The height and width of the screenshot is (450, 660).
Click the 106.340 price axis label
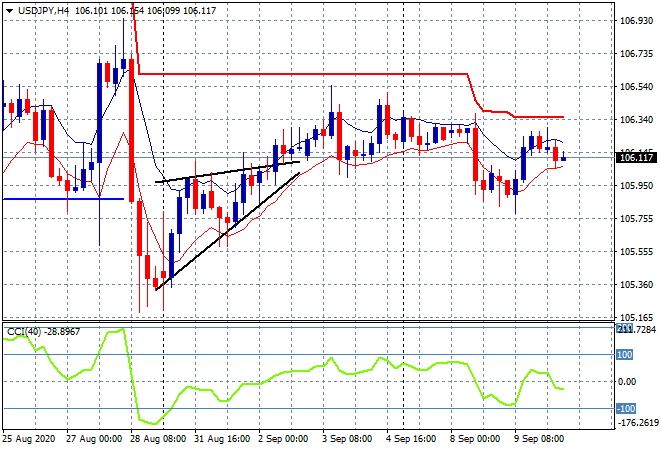(636, 120)
